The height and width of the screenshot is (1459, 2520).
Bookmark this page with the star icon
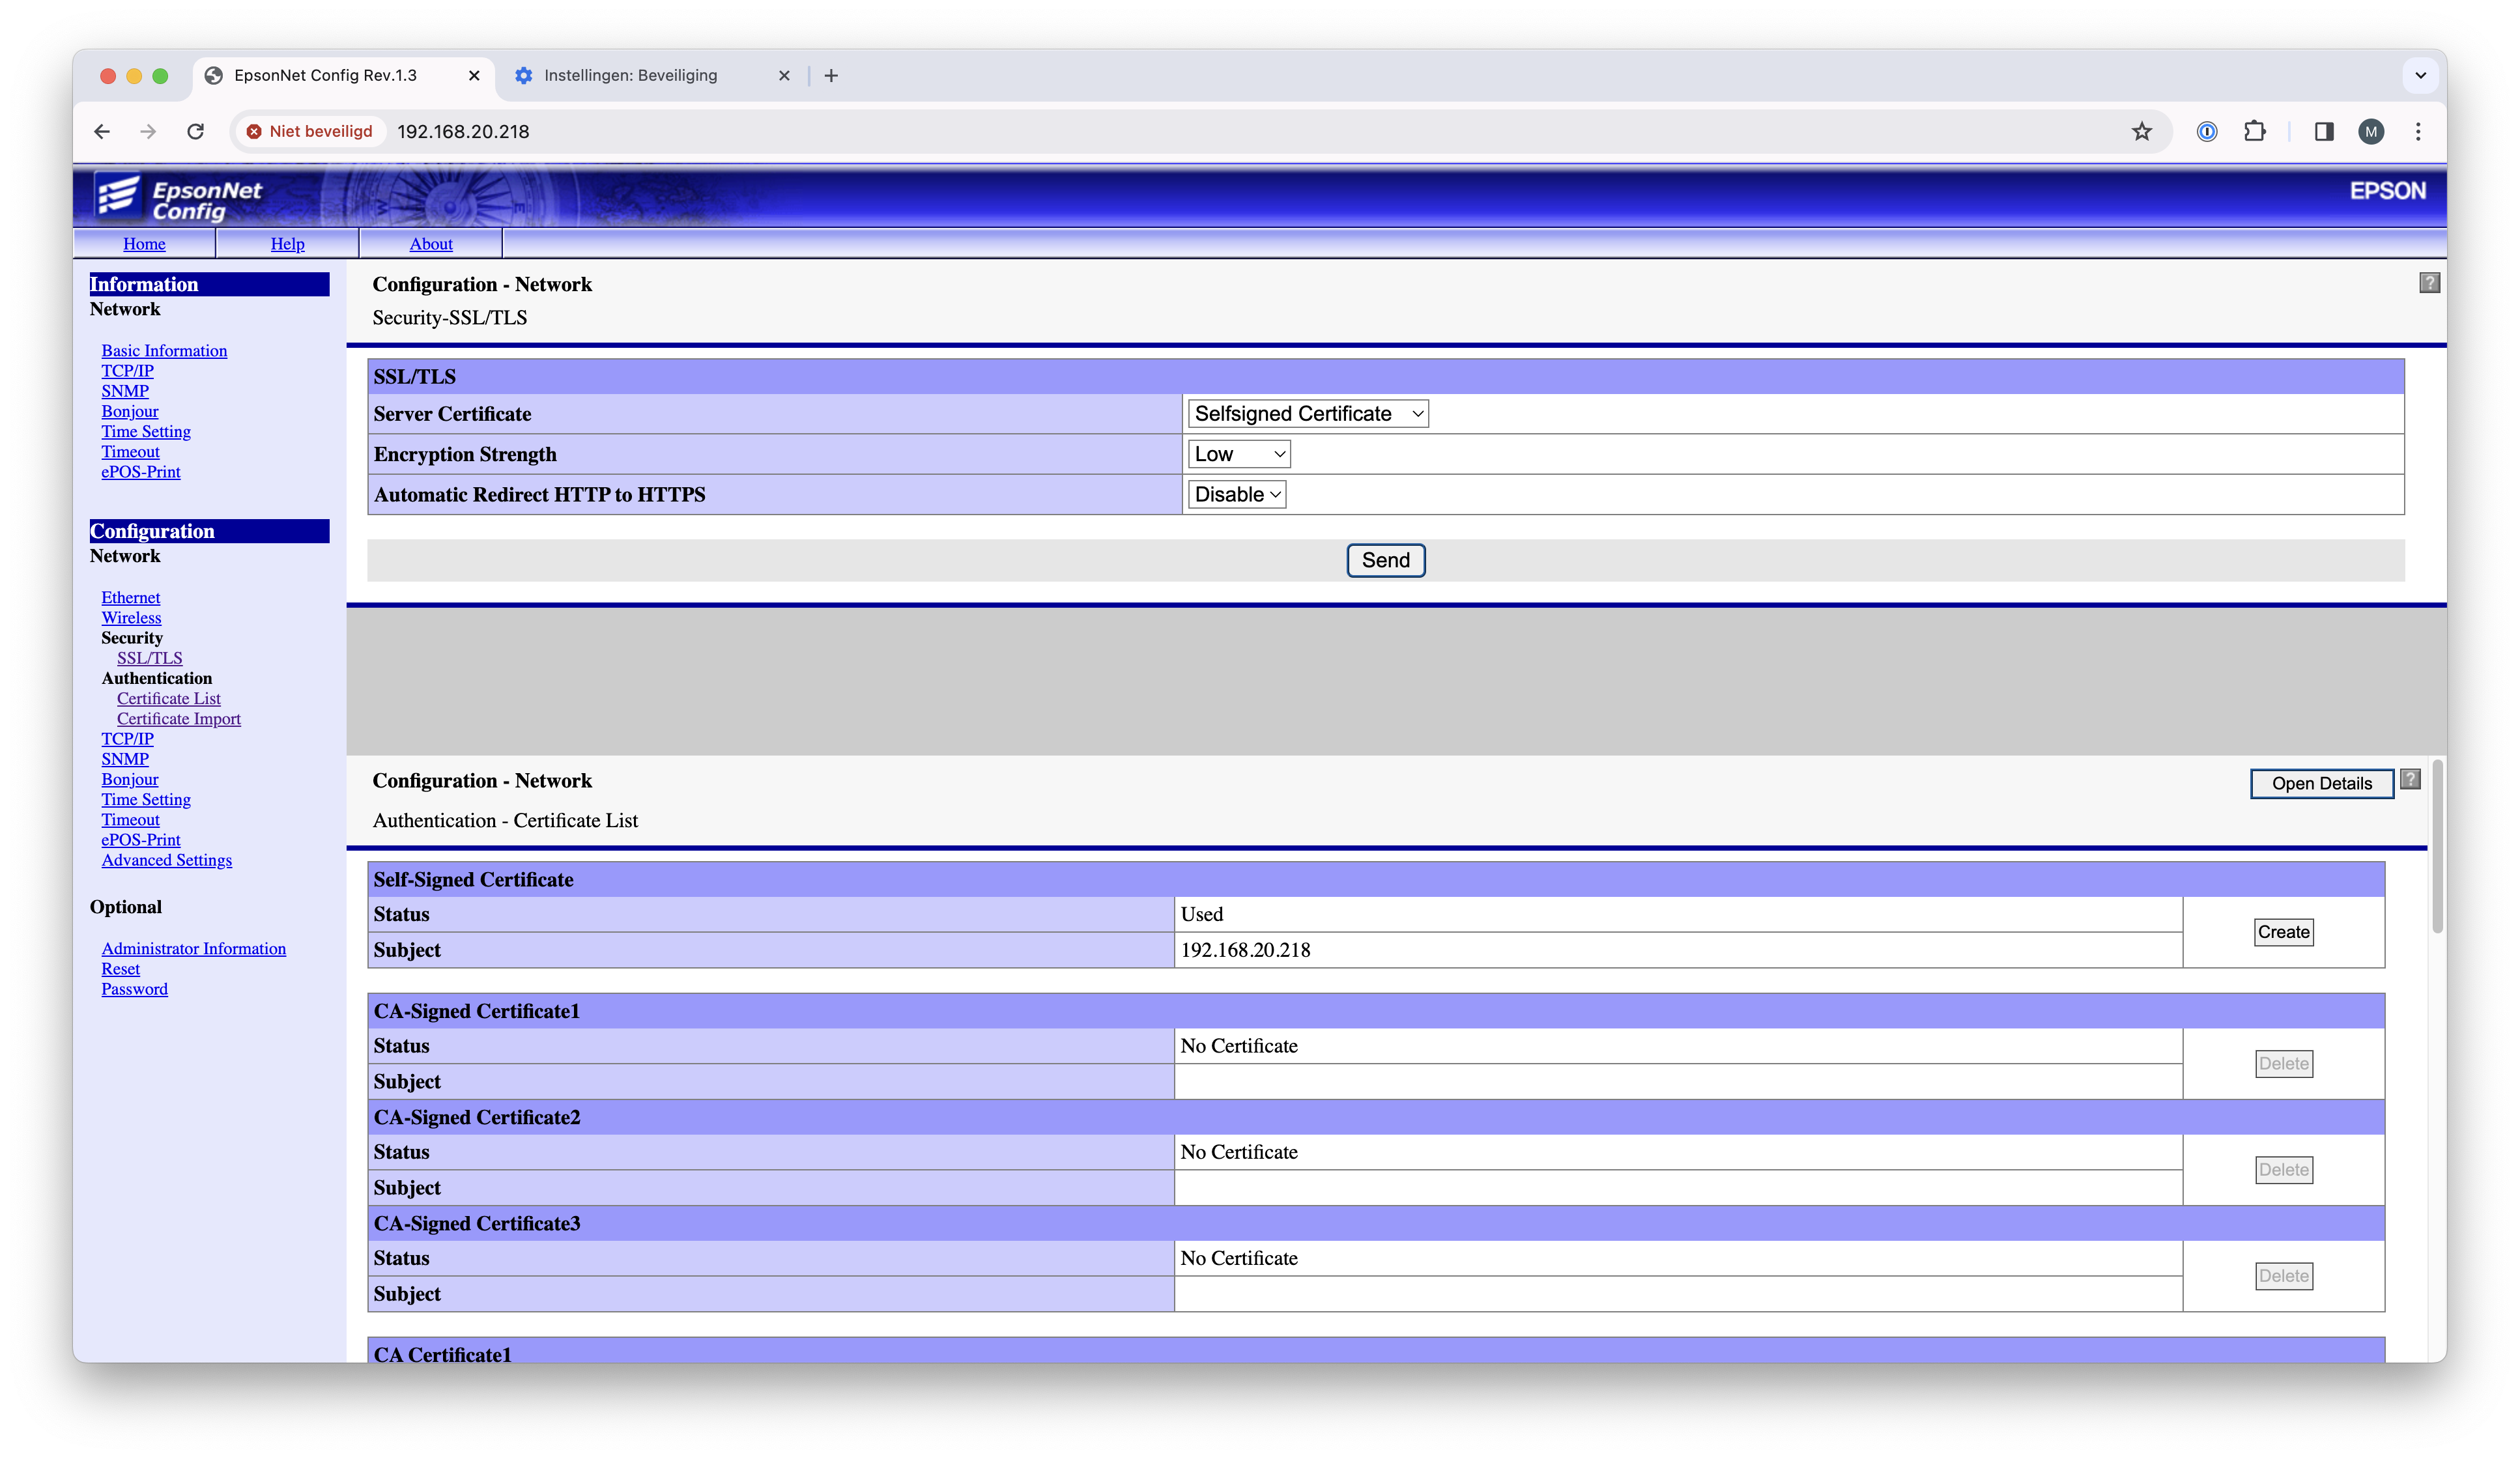click(2141, 131)
